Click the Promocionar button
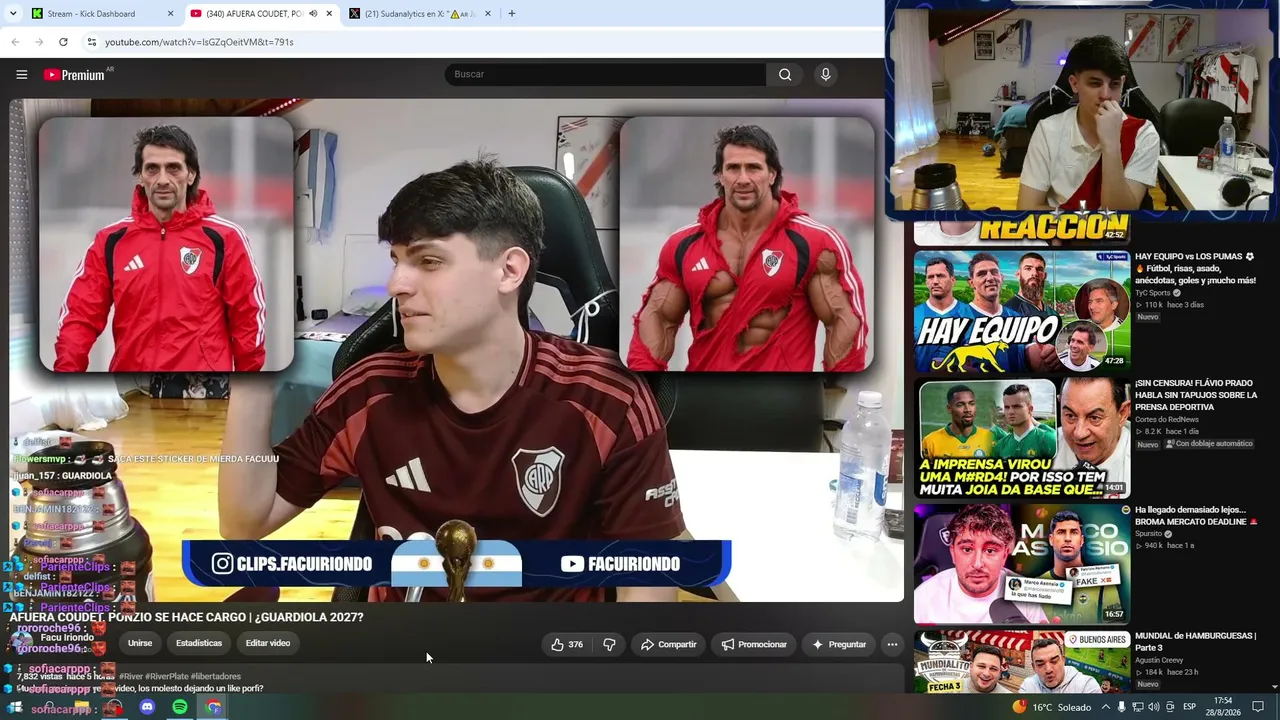 pyautogui.click(x=754, y=645)
